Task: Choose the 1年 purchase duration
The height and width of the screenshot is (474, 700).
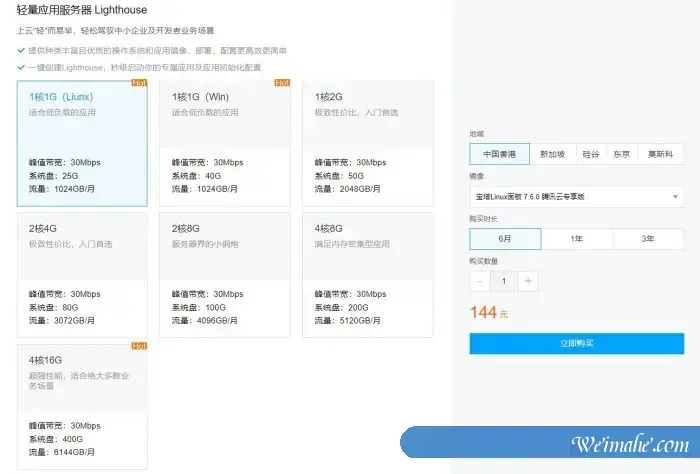Action: click(577, 239)
